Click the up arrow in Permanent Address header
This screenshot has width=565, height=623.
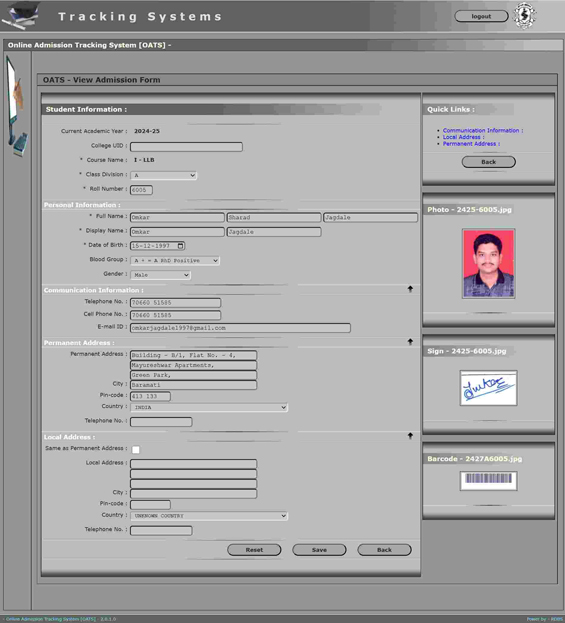click(x=410, y=342)
